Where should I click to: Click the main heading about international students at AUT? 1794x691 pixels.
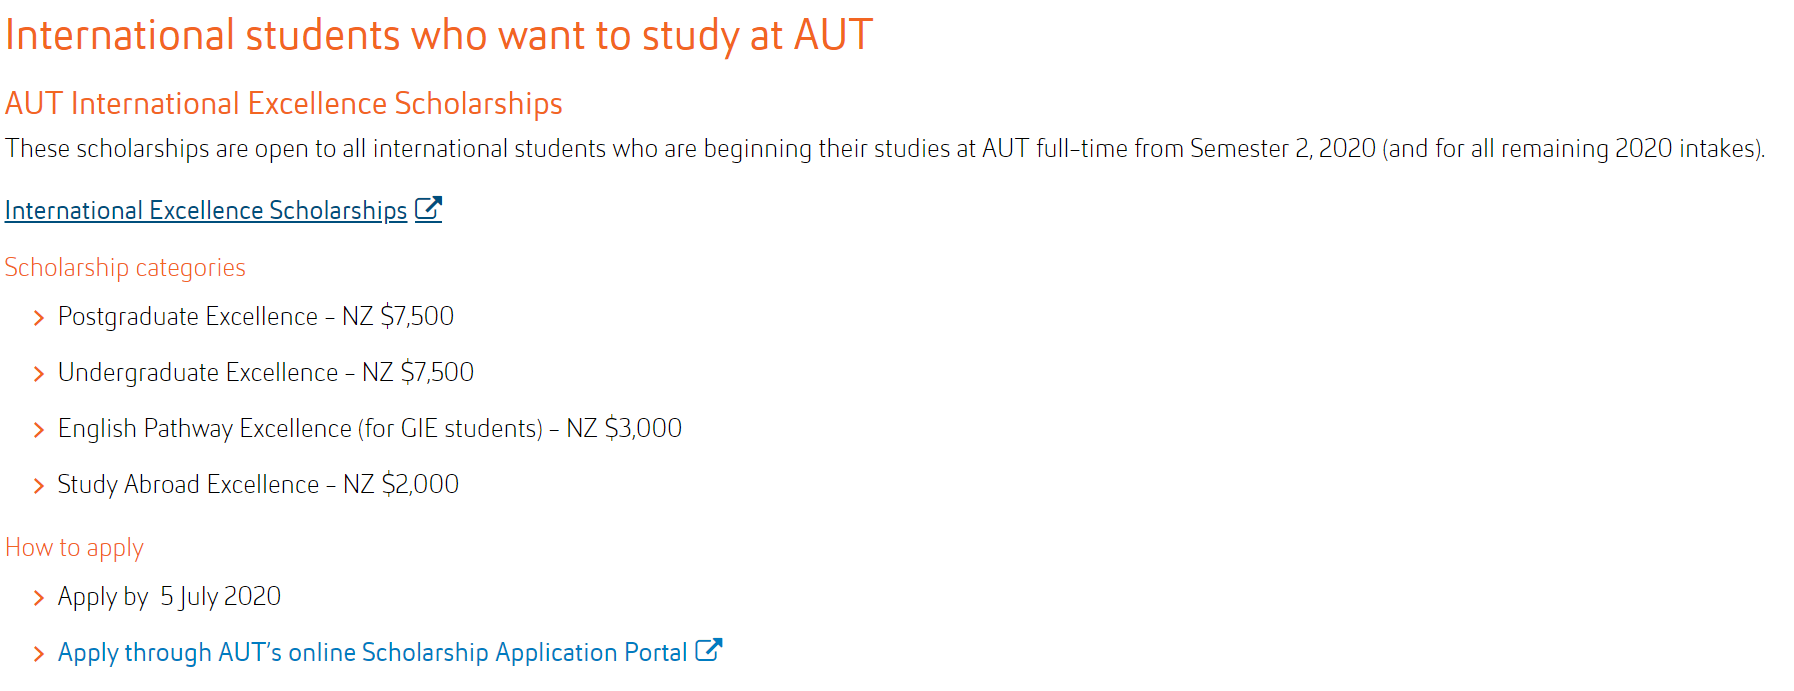point(439,35)
